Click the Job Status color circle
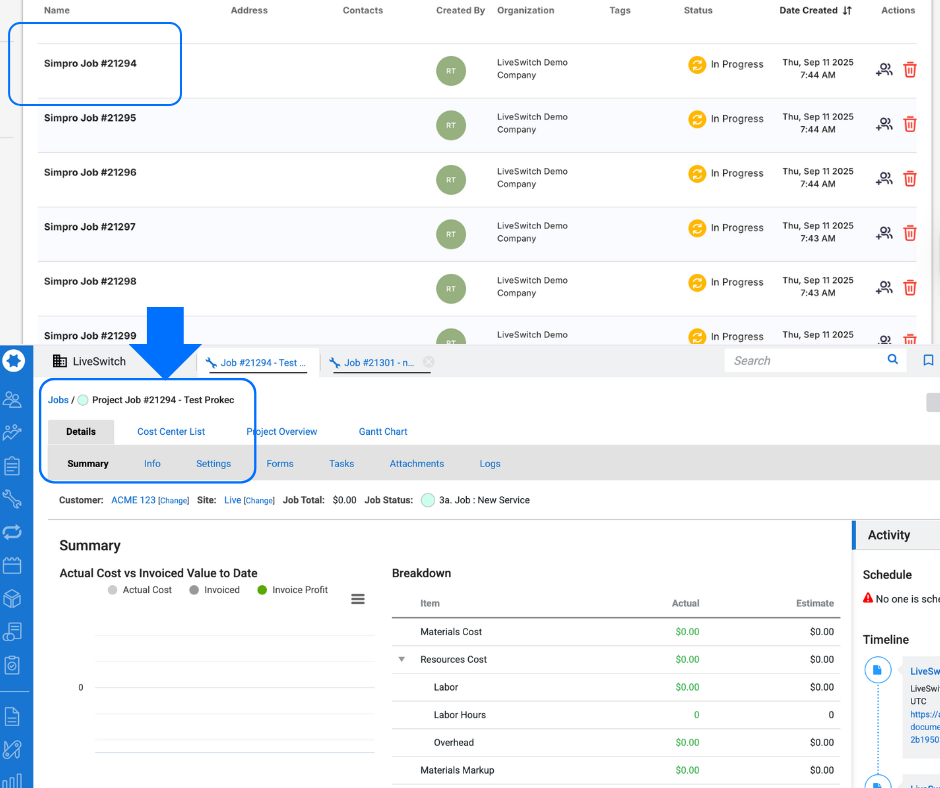The width and height of the screenshot is (940, 788). [427, 500]
